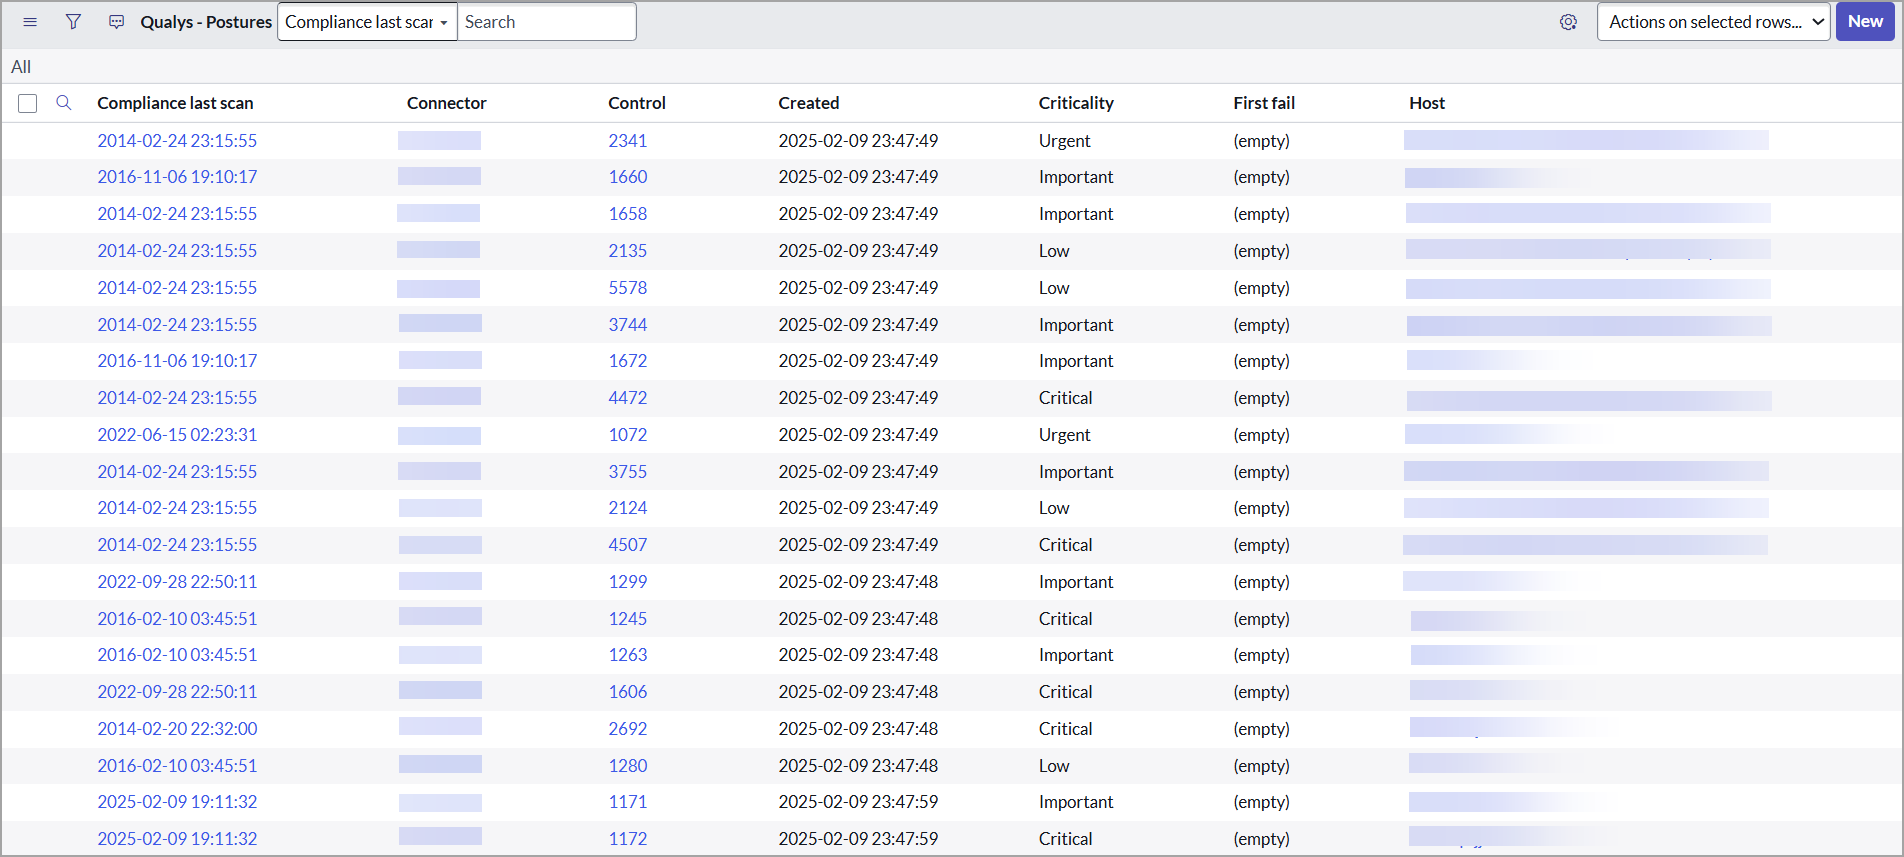Open record with scan date 2022-06-15 02:23:31
The height and width of the screenshot is (857, 1904).
point(177,435)
